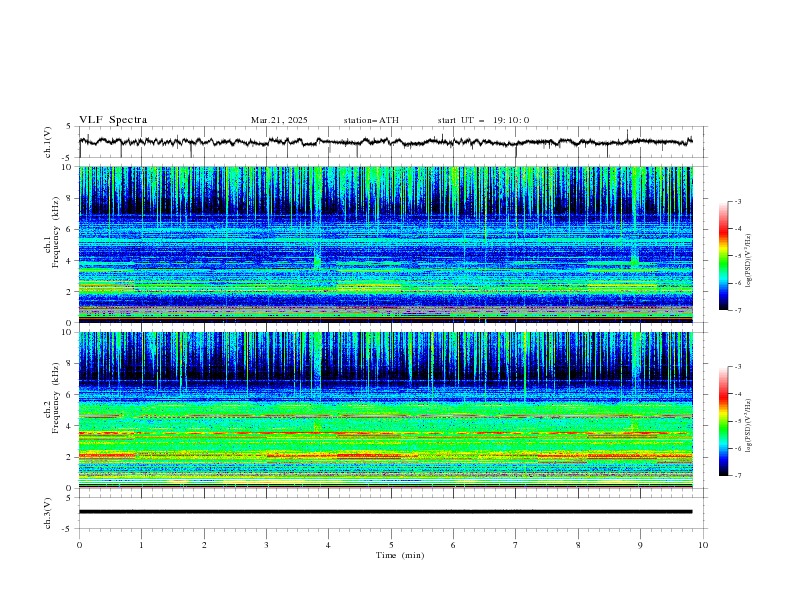Screen dimensions: 792x612
Task: Click the "6" kHz tick on ch.2 spectrogram
Action: coord(70,395)
